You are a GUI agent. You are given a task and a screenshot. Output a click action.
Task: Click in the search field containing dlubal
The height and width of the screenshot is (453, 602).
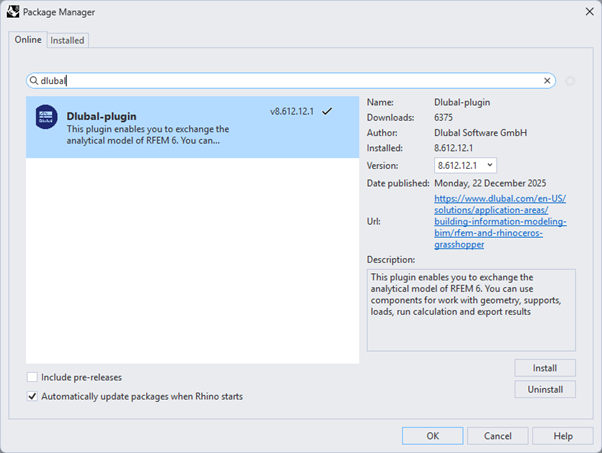pyautogui.click(x=290, y=80)
